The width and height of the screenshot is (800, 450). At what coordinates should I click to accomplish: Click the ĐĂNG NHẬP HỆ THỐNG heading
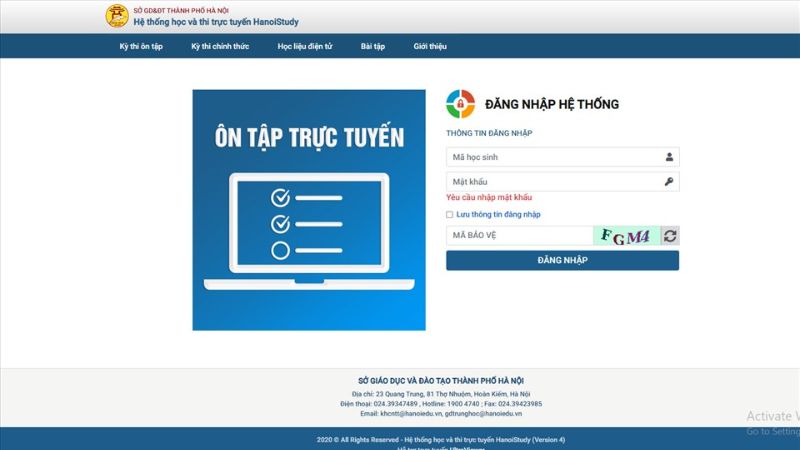click(x=552, y=104)
